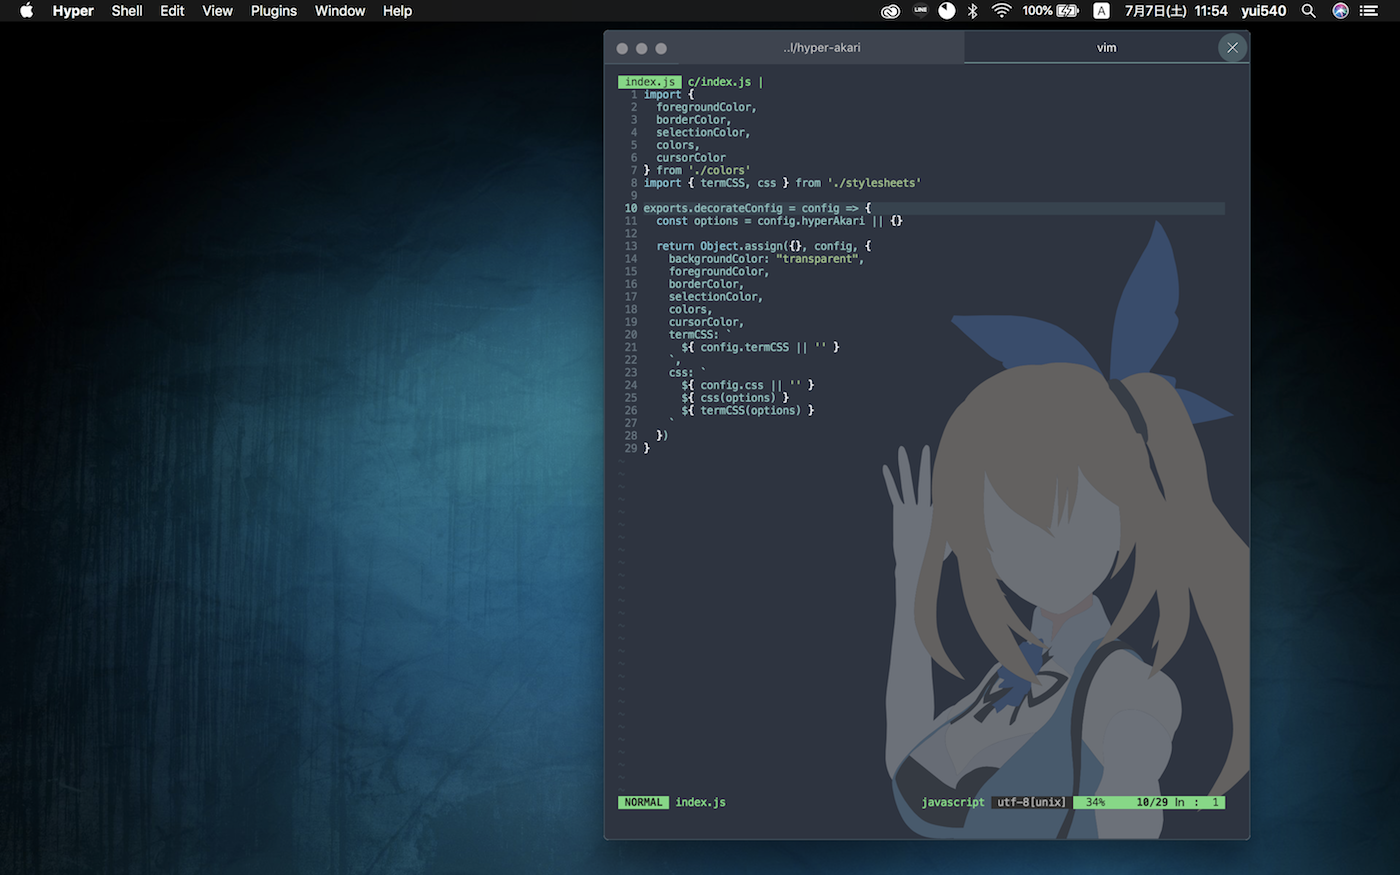The width and height of the screenshot is (1400, 875).
Task: Click the Hyper window close traffic light
Action: [x=622, y=48]
